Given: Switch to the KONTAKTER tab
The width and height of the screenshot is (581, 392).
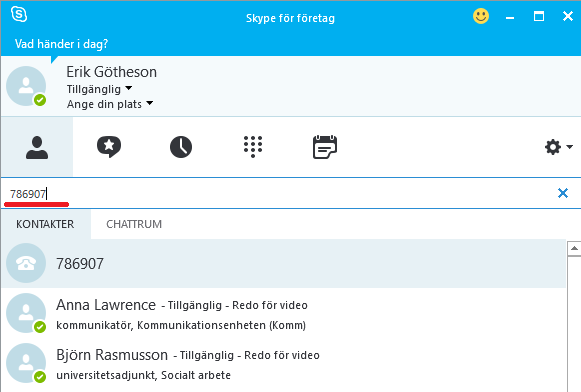Looking at the screenshot, I should click(x=45, y=224).
